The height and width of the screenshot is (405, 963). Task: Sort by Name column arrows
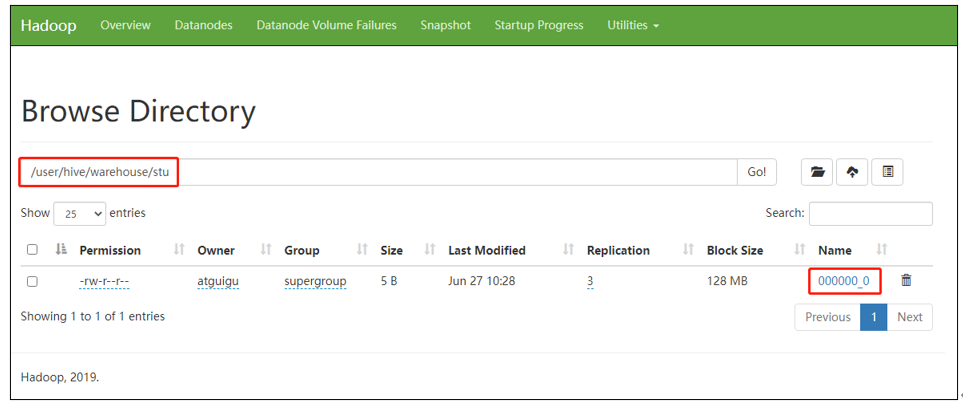[x=881, y=250]
